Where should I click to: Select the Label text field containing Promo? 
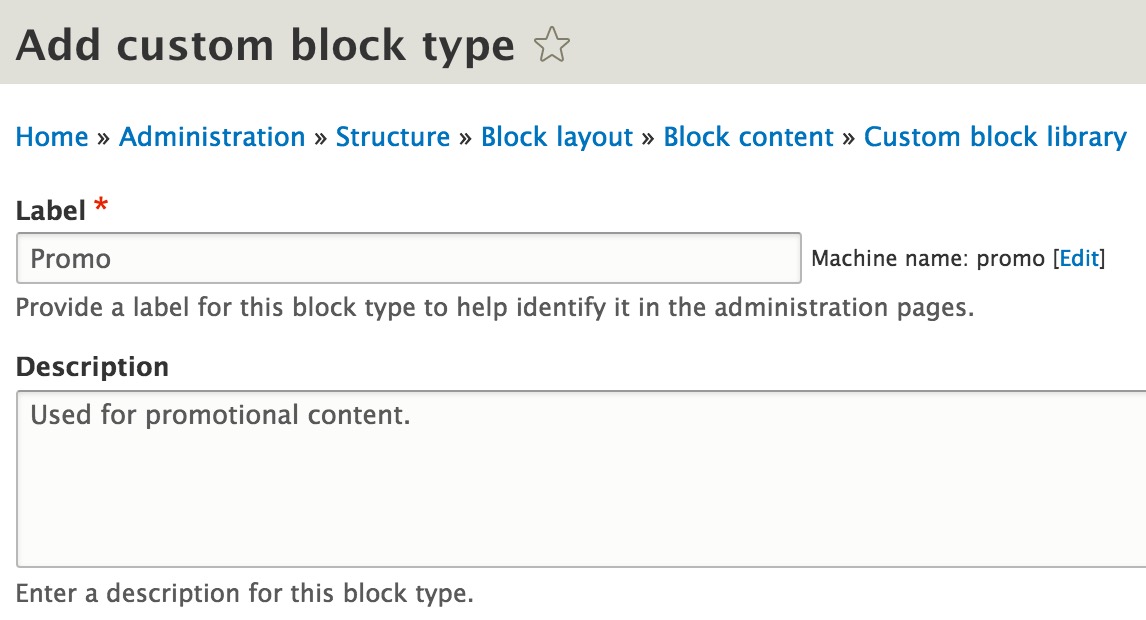(400, 258)
